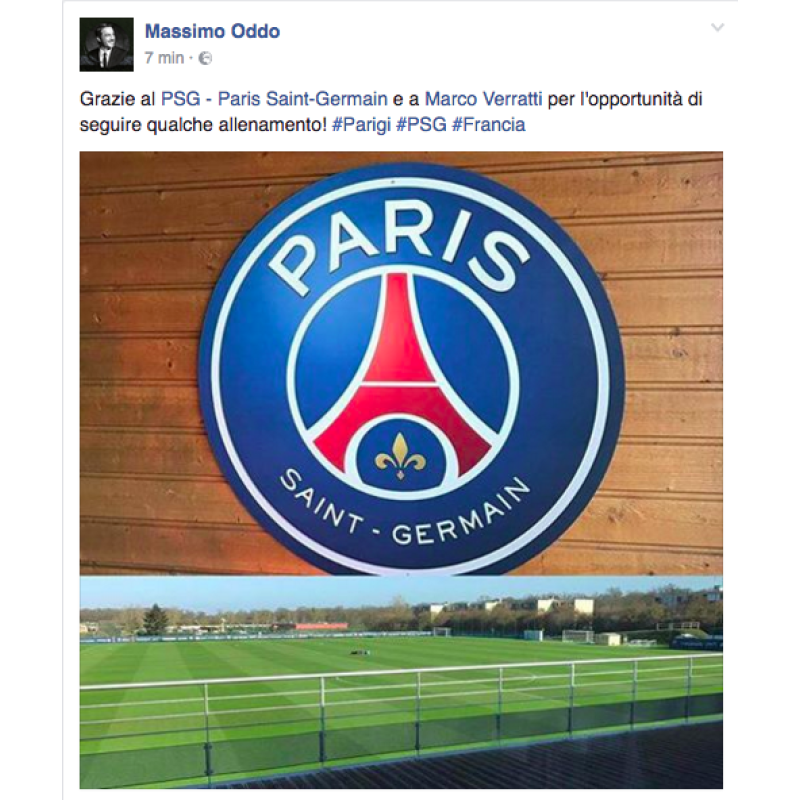
Task: Open the training pitch photo
Action: click(401, 683)
